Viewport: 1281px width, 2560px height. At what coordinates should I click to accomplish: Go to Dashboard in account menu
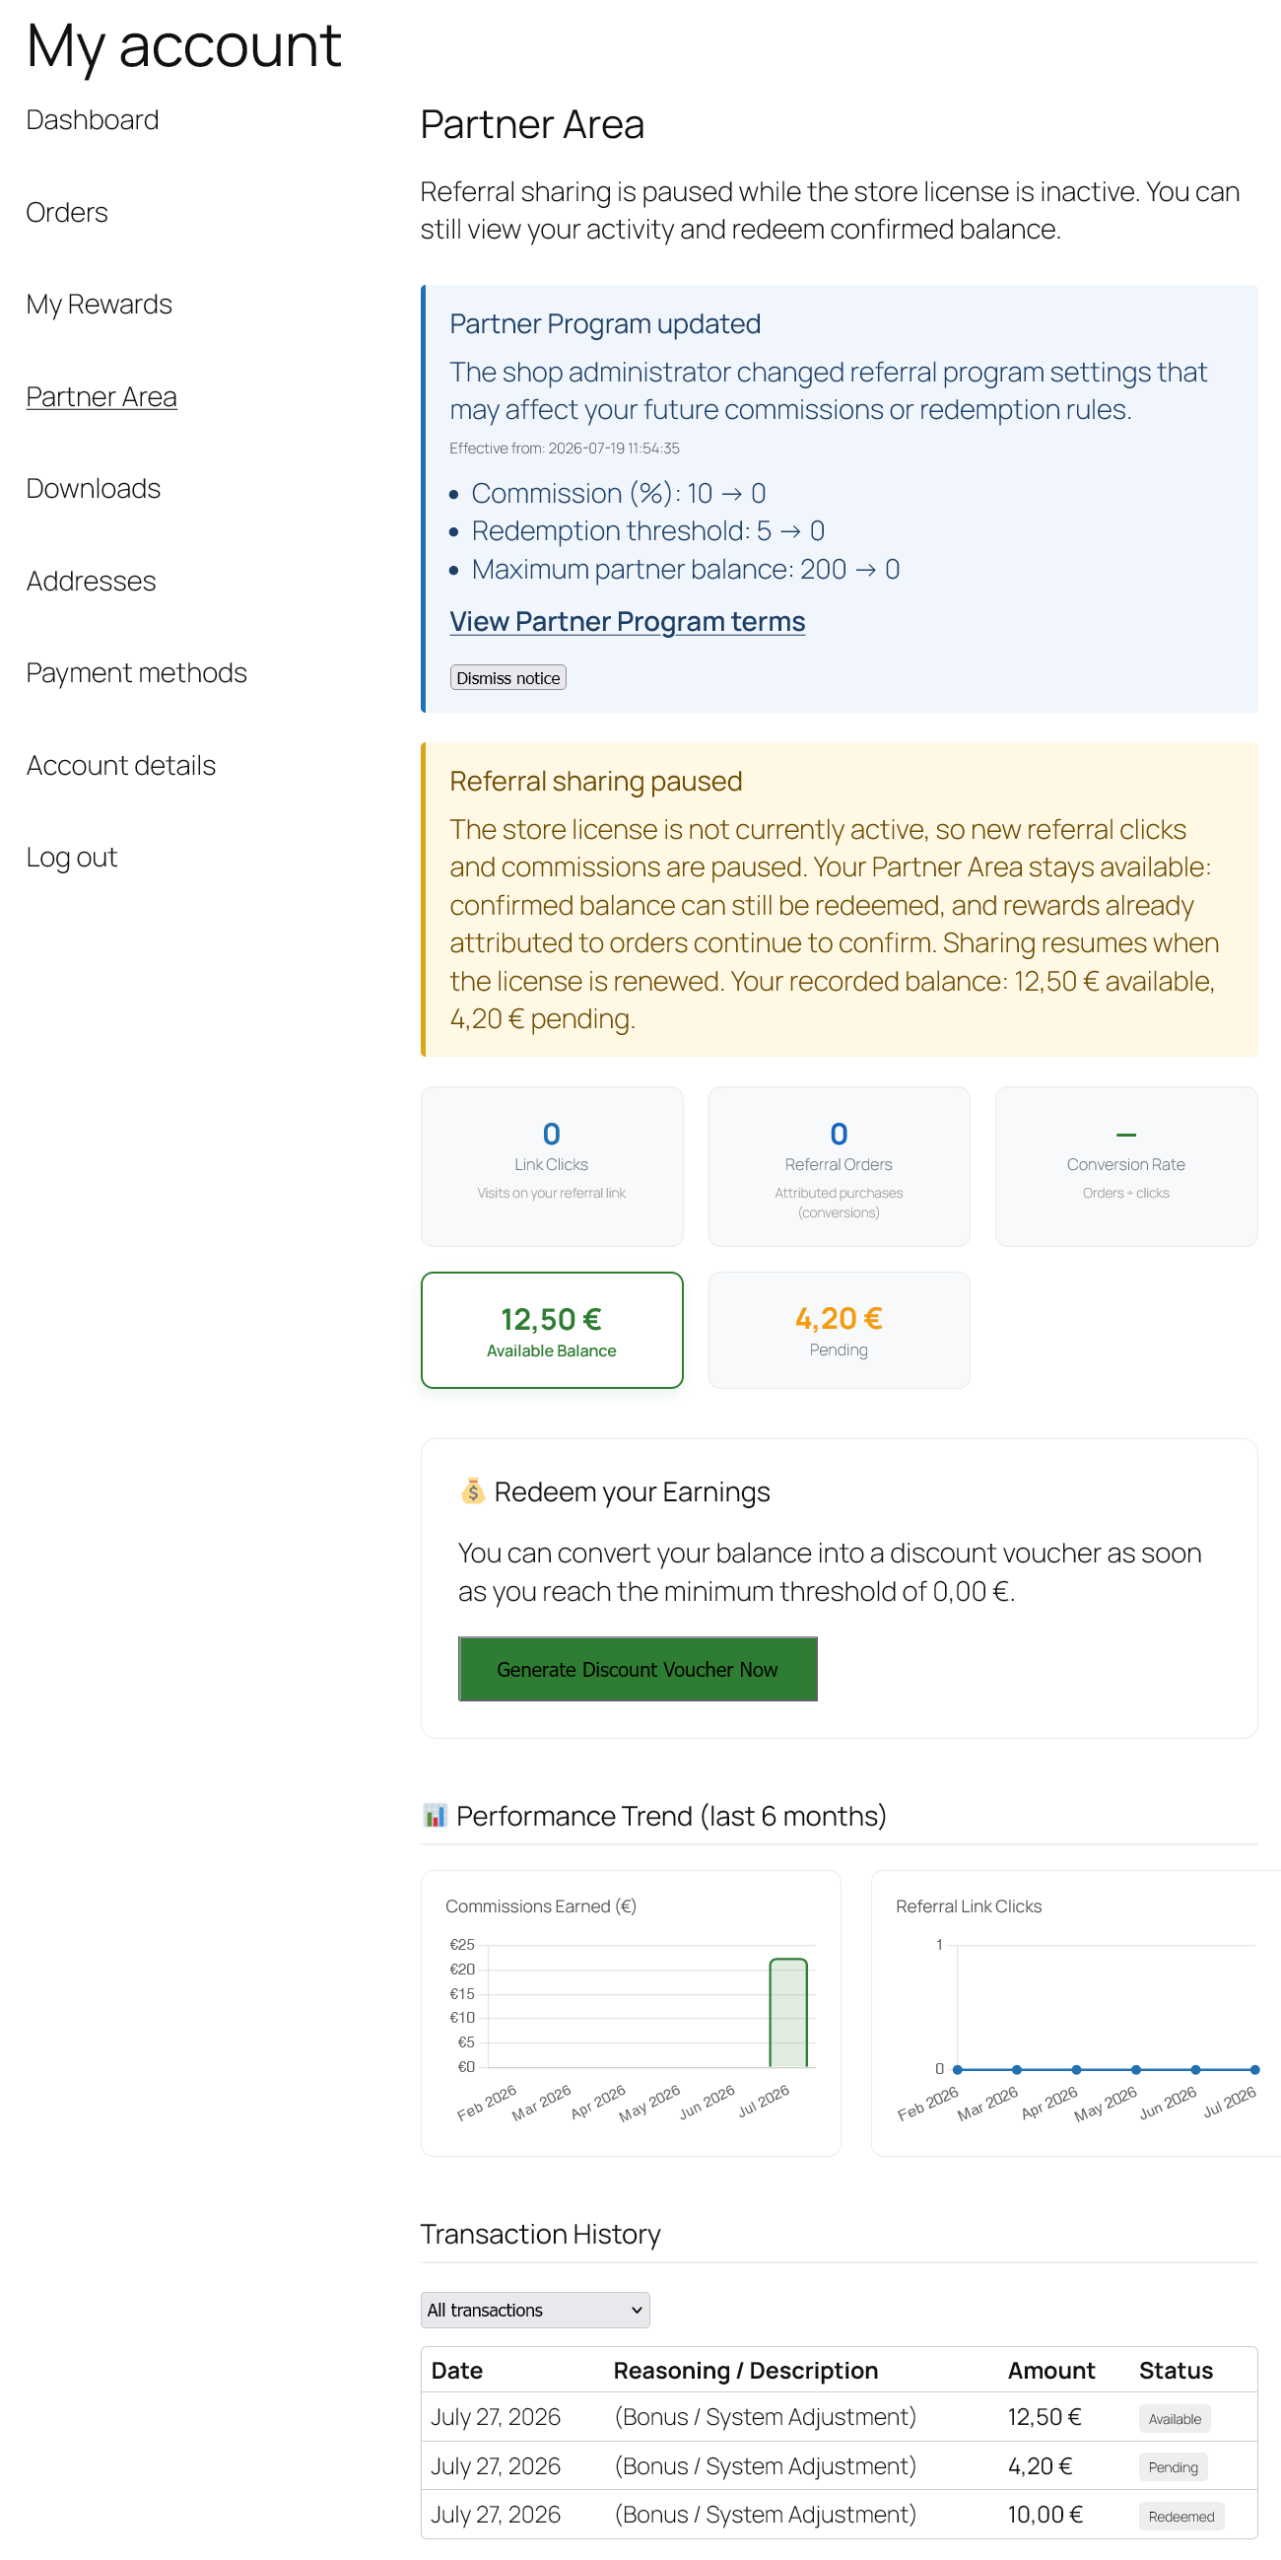92,120
